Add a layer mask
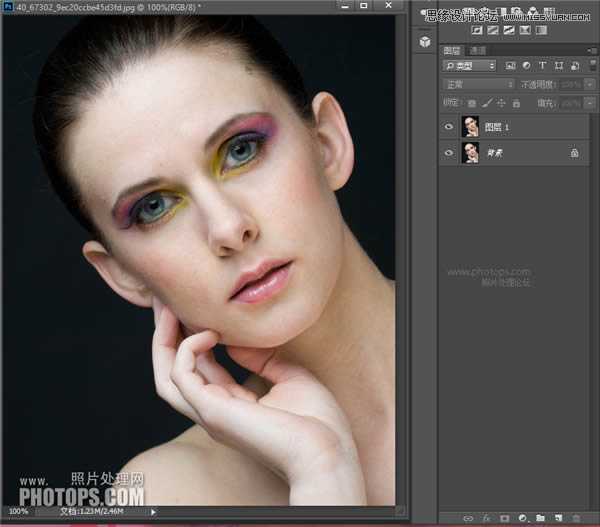Image resolution: width=600 pixels, height=527 pixels. [503, 517]
